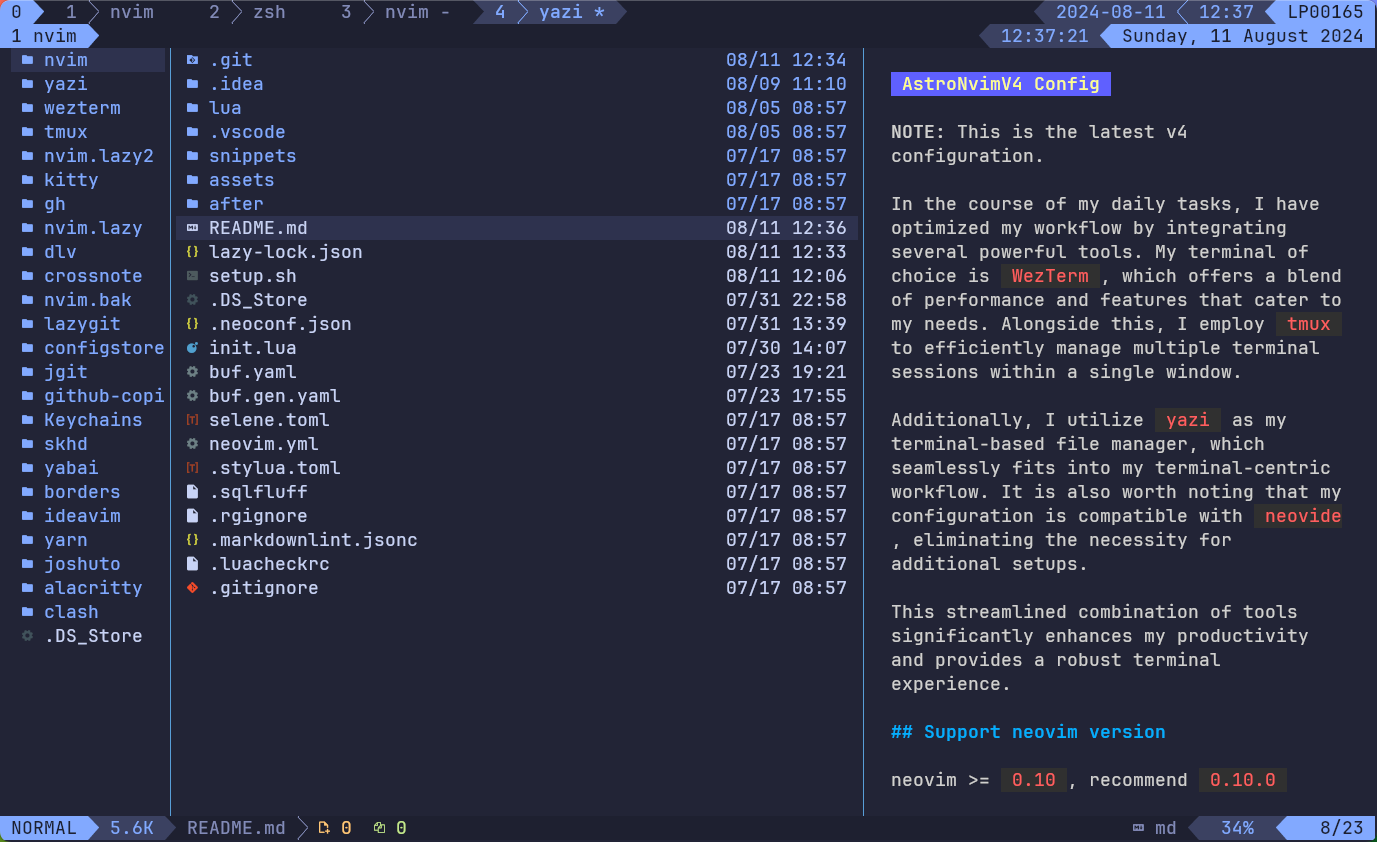Screen dimensions: 1377x842
Task: Click the file icon next to .sqlfluff
Action: [193, 492]
